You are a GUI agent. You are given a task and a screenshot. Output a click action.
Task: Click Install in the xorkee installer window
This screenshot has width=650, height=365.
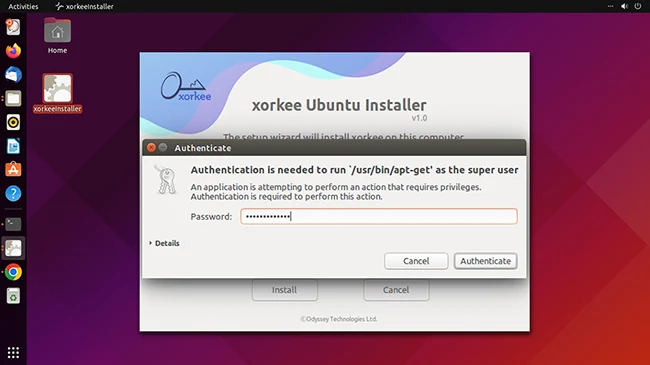tap(284, 290)
